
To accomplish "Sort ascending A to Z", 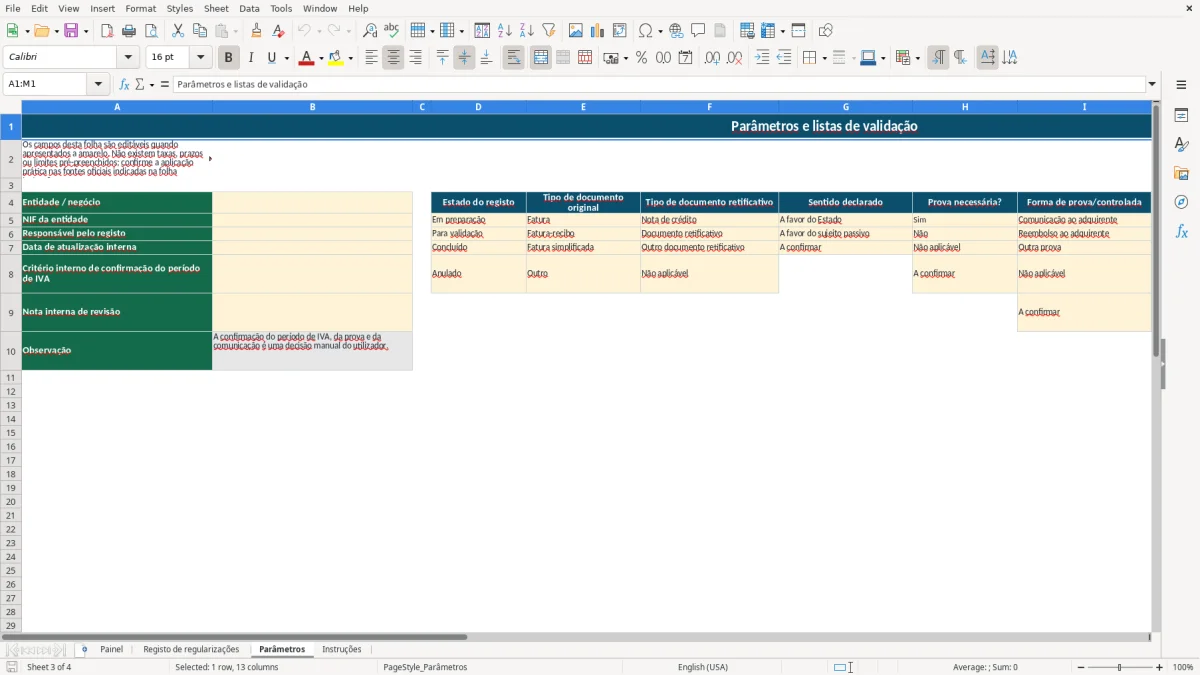I will 504,31.
